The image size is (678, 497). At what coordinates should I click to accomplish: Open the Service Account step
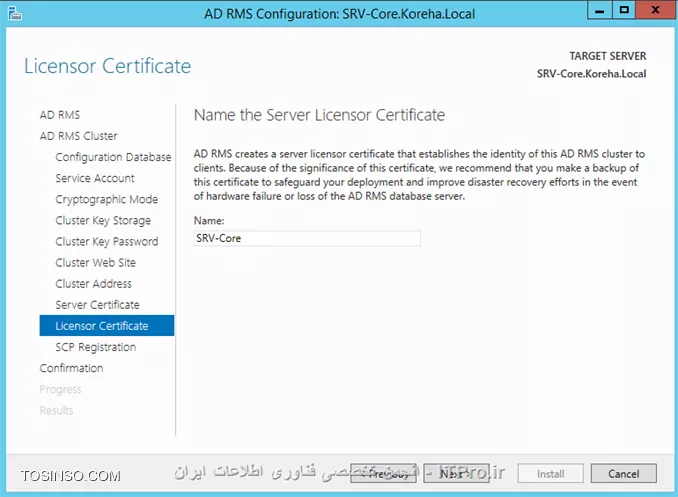[x=95, y=178]
